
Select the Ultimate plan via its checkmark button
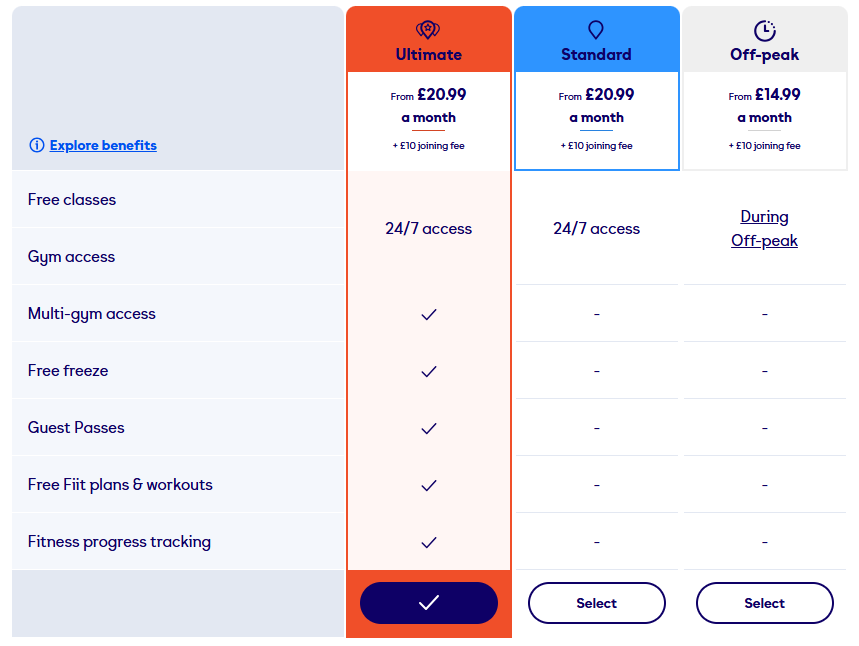coord(428,603)
